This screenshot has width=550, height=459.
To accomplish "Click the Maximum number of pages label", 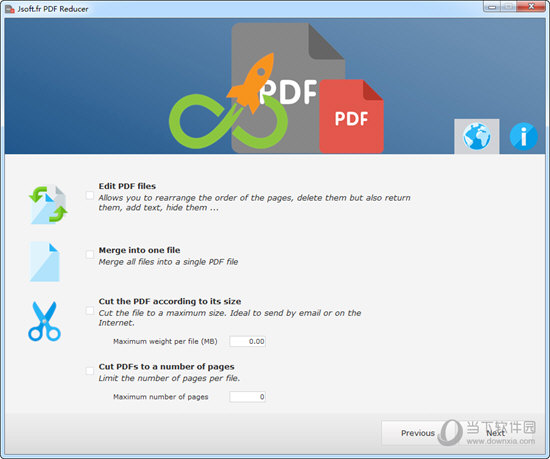I will pos(161,397).
